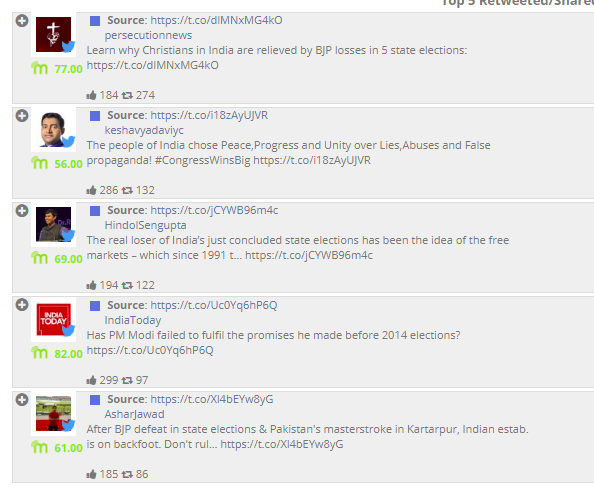Click the green influence score icon beside 77.00
Viewport: 594px width, 494px height.
click(39, 68)
